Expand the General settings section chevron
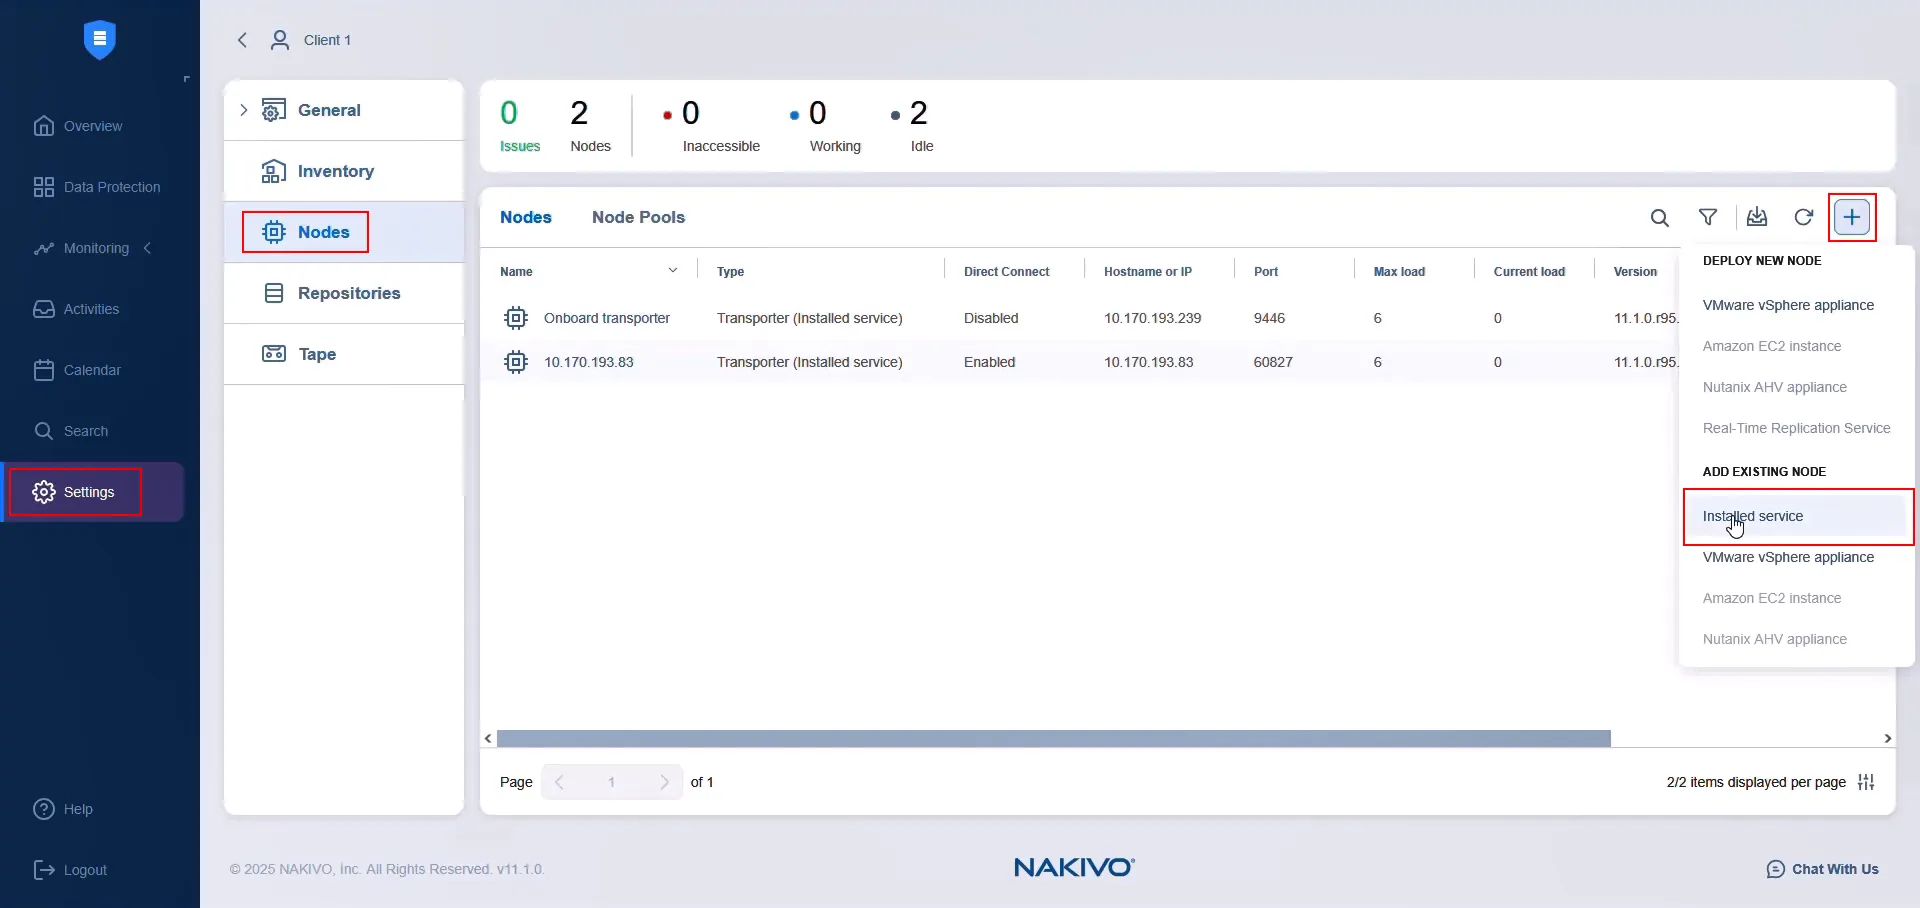 click(x=243, y=110)
